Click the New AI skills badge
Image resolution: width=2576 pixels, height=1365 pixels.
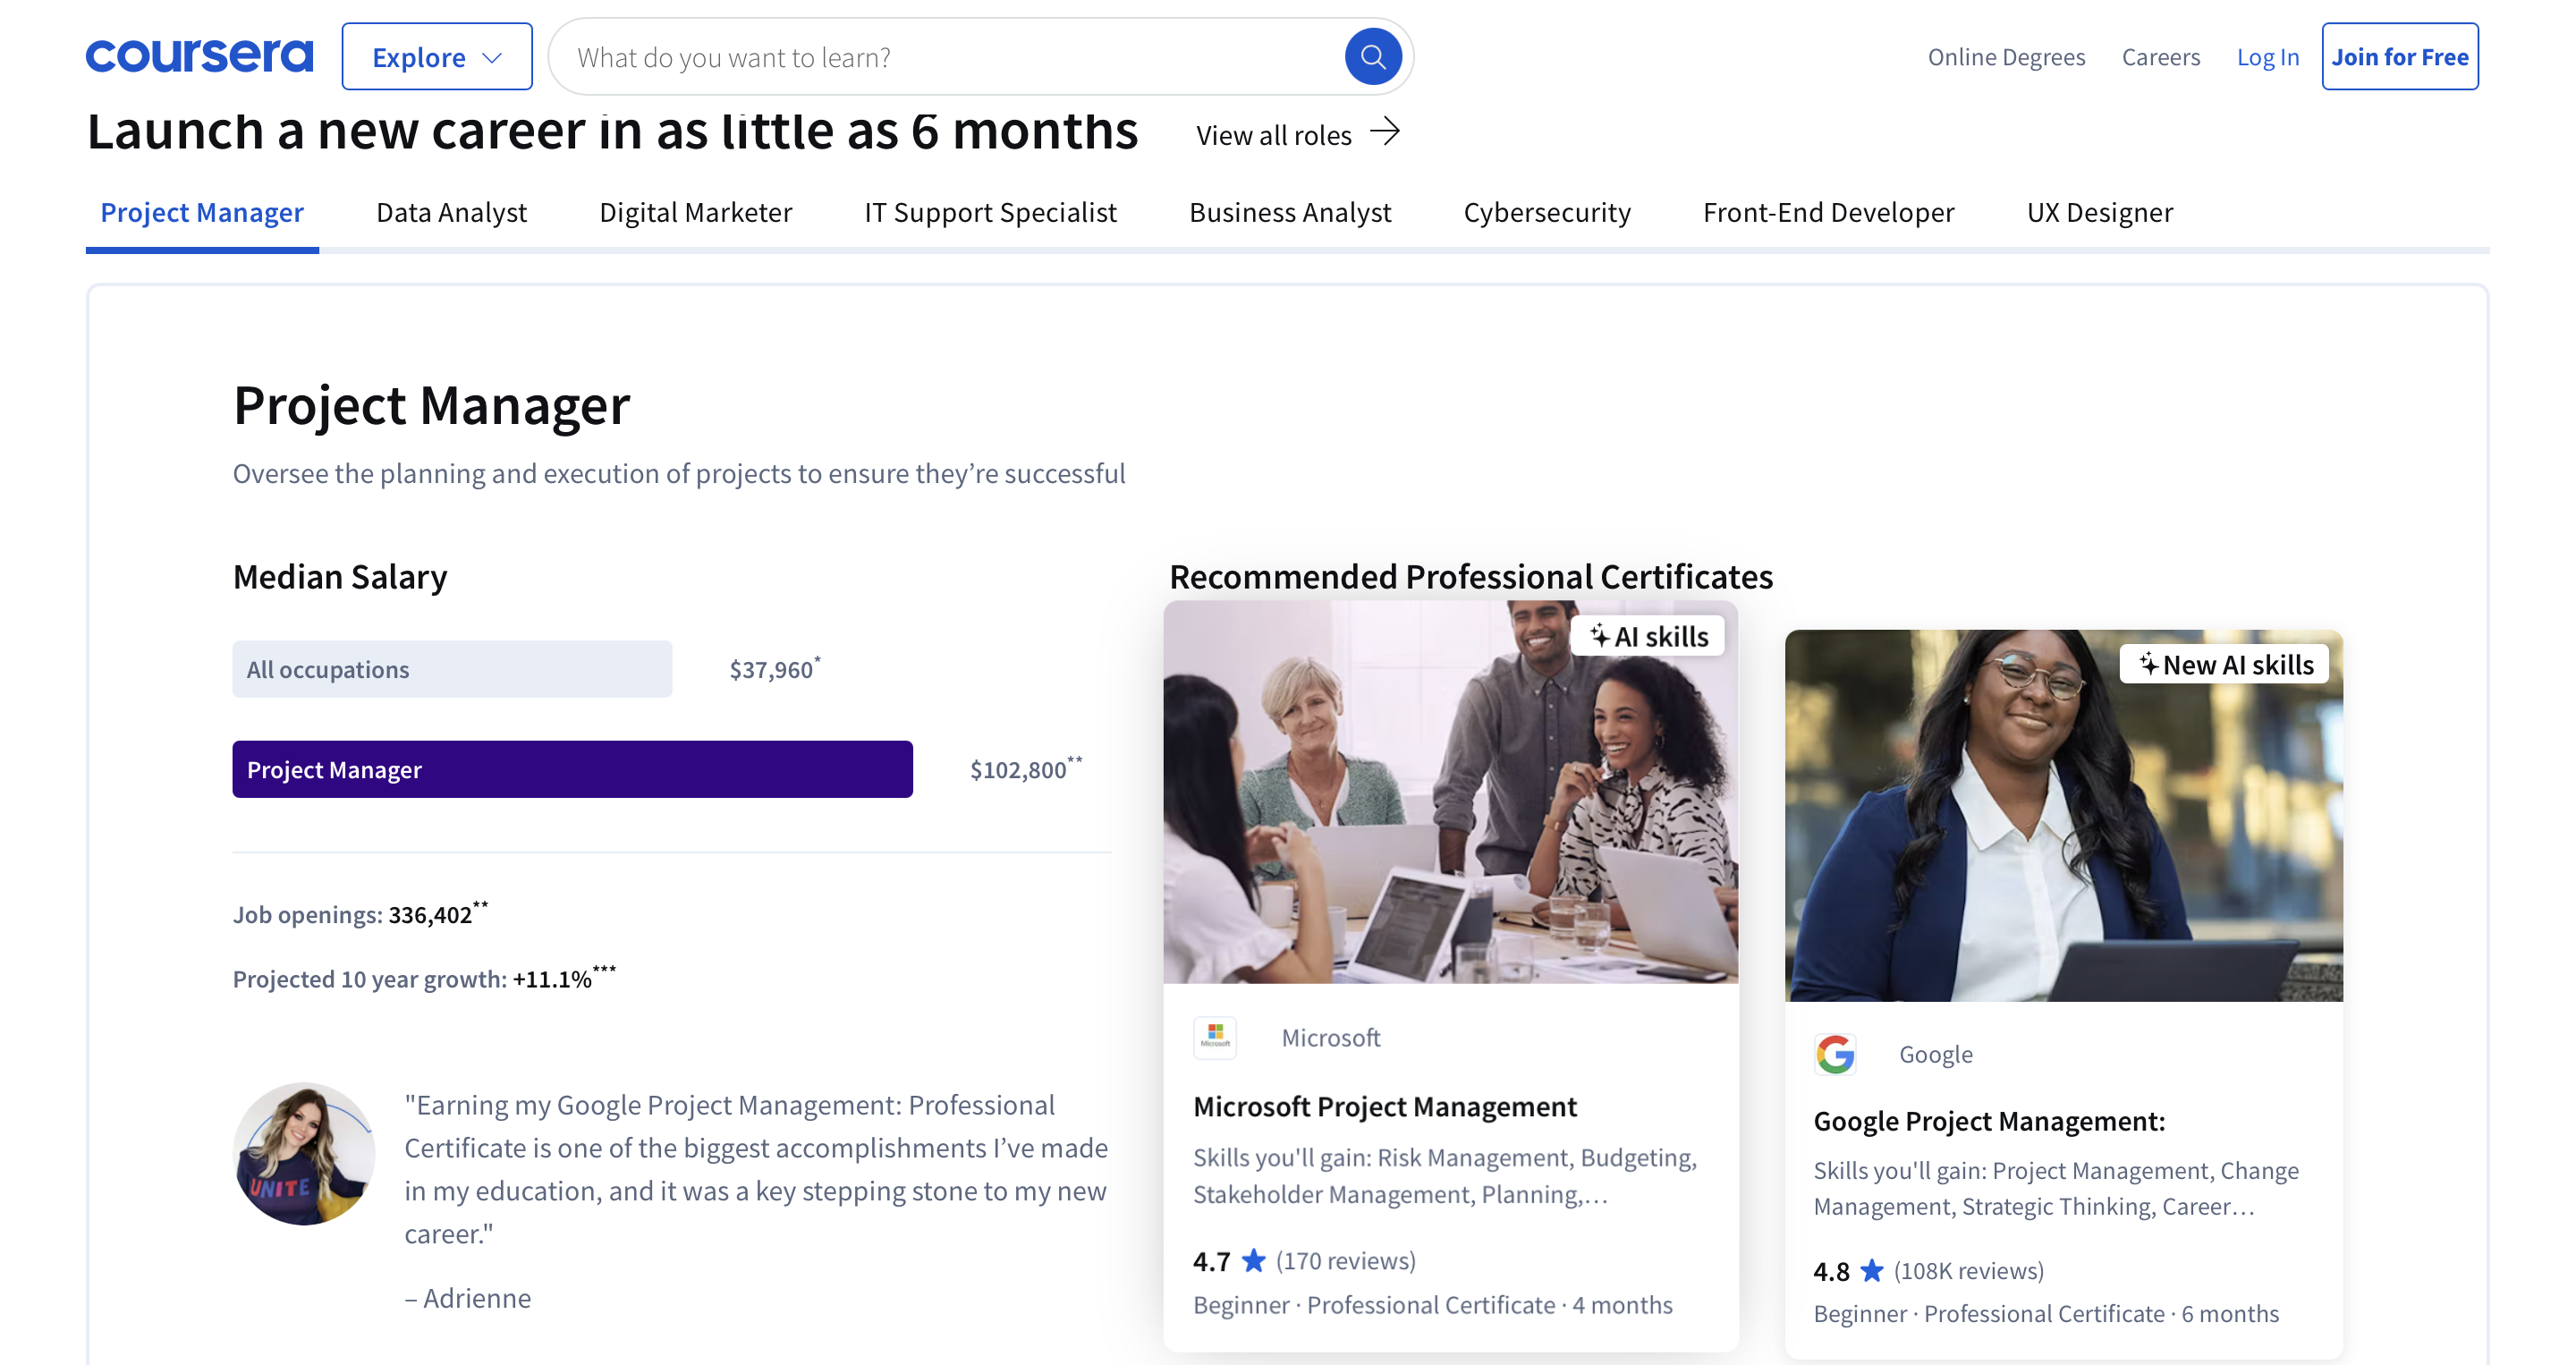(2225, 664)
